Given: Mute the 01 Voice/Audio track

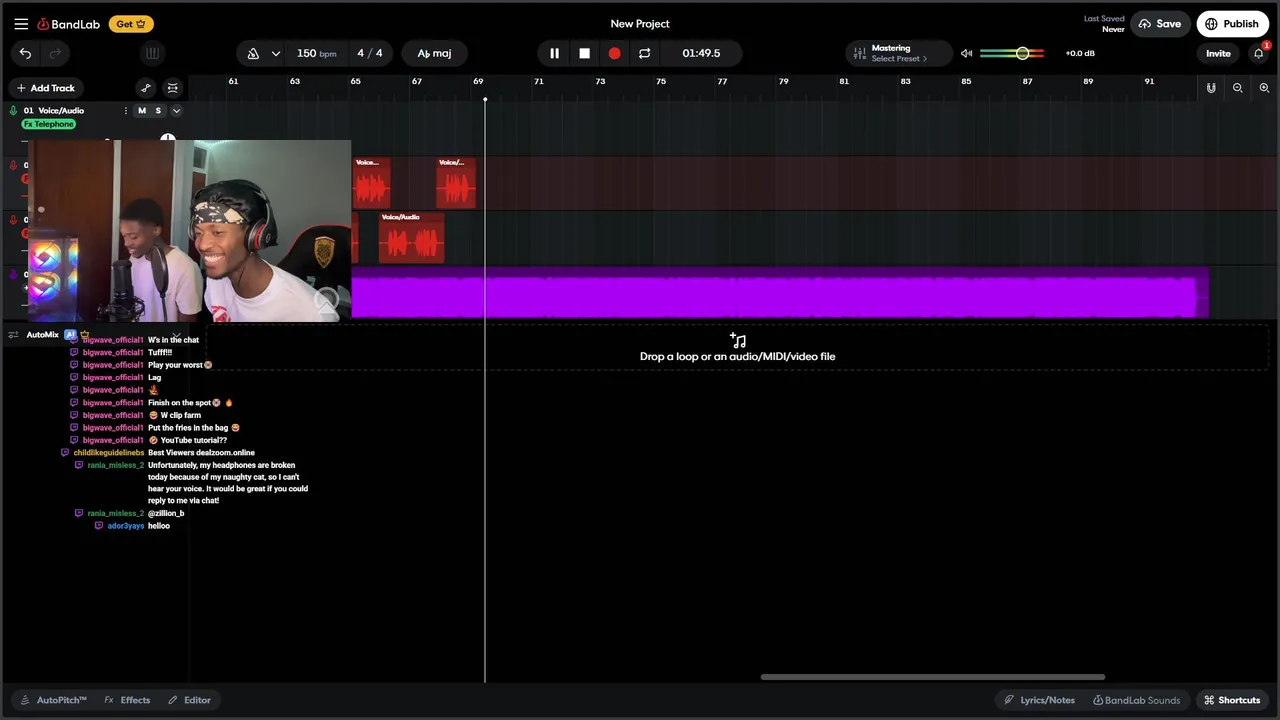Looking at the screenshot, I should 142,111.
